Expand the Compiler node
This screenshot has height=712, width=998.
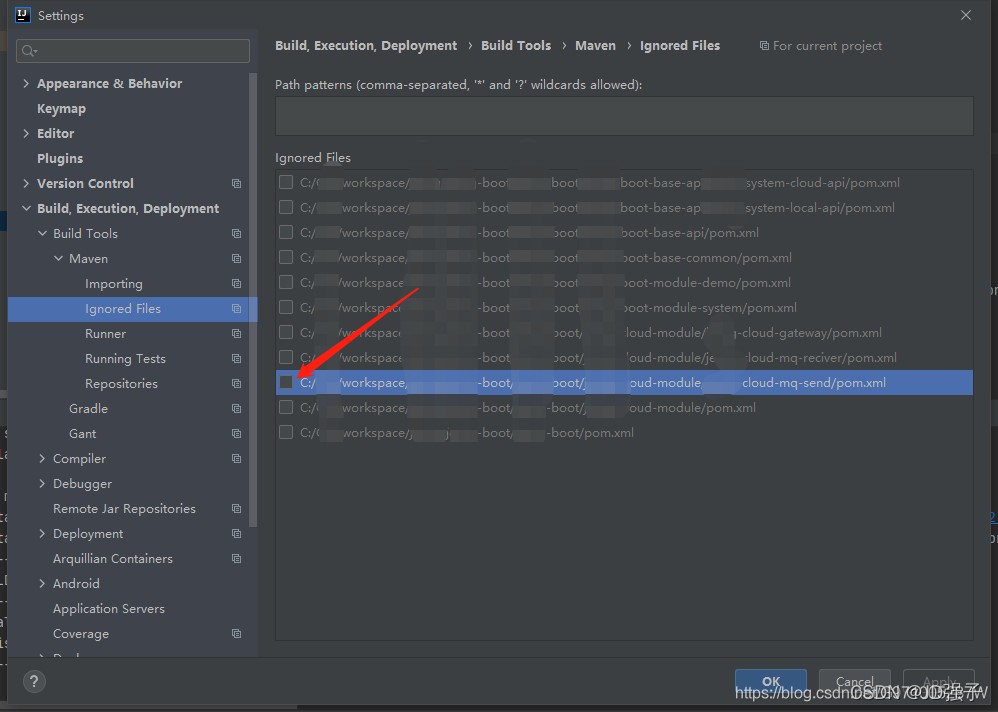[x=42, y=458]
